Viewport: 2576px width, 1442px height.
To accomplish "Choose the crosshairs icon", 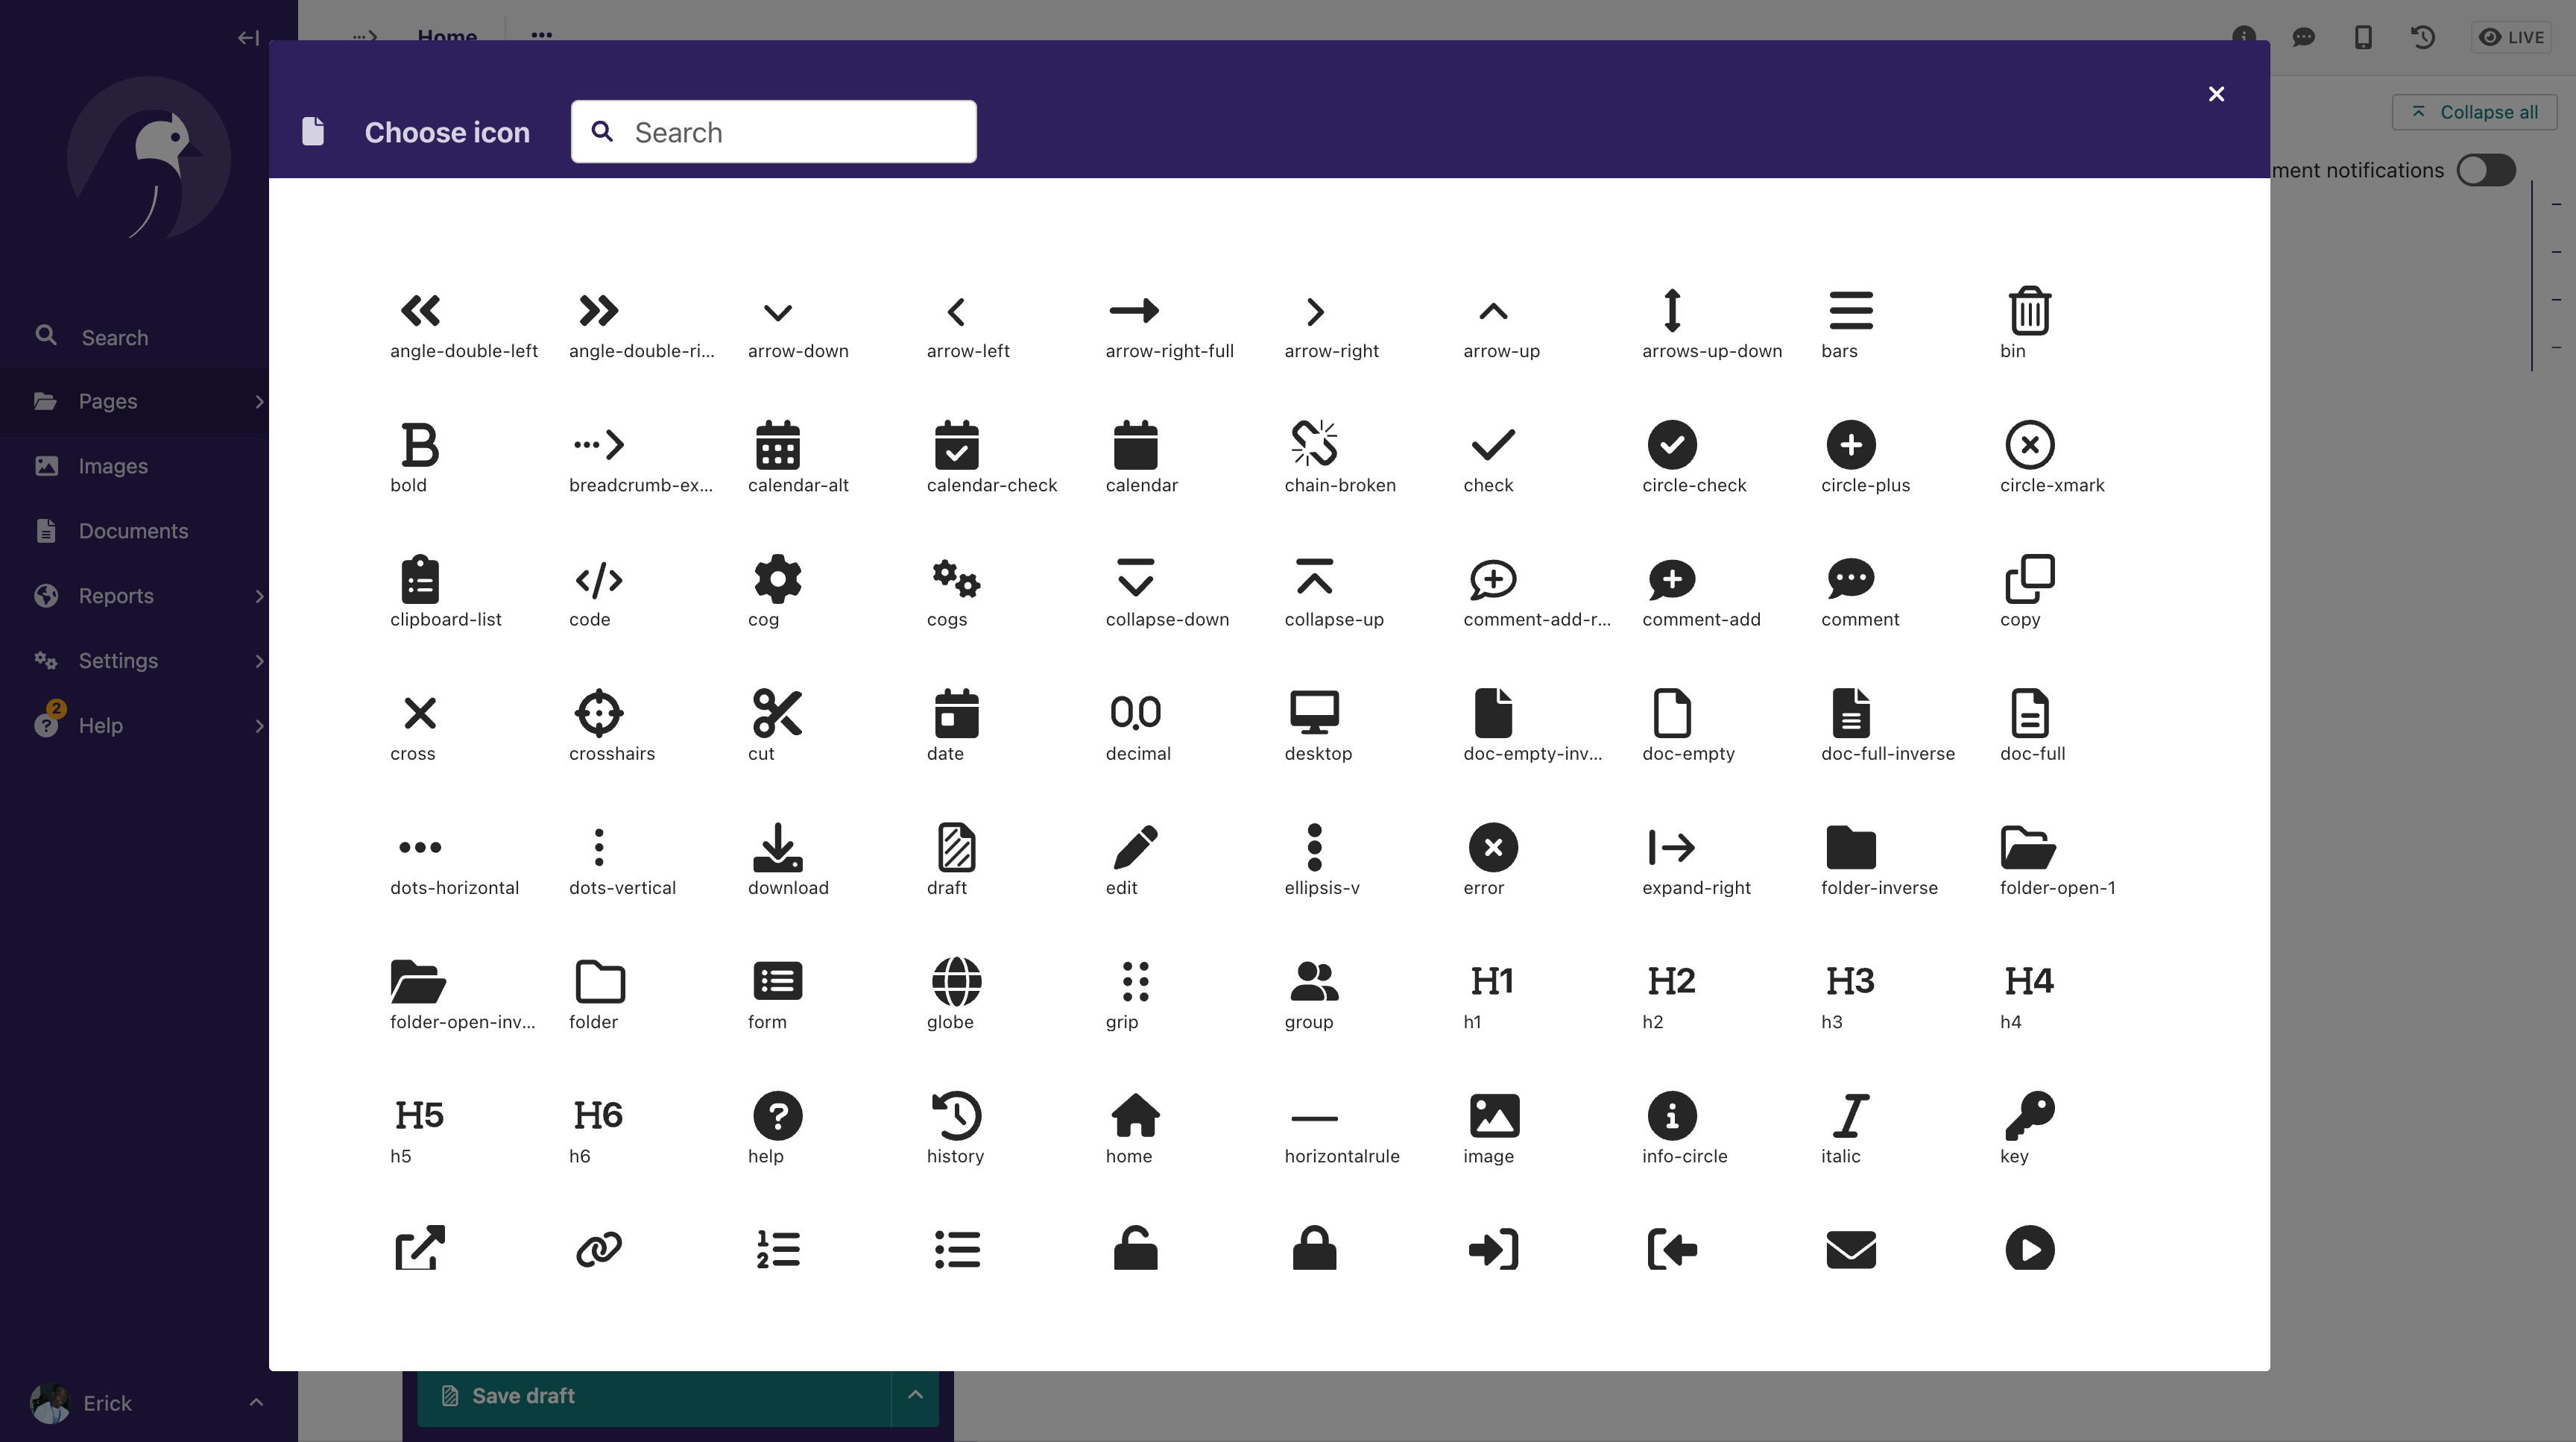I will 598,713.
